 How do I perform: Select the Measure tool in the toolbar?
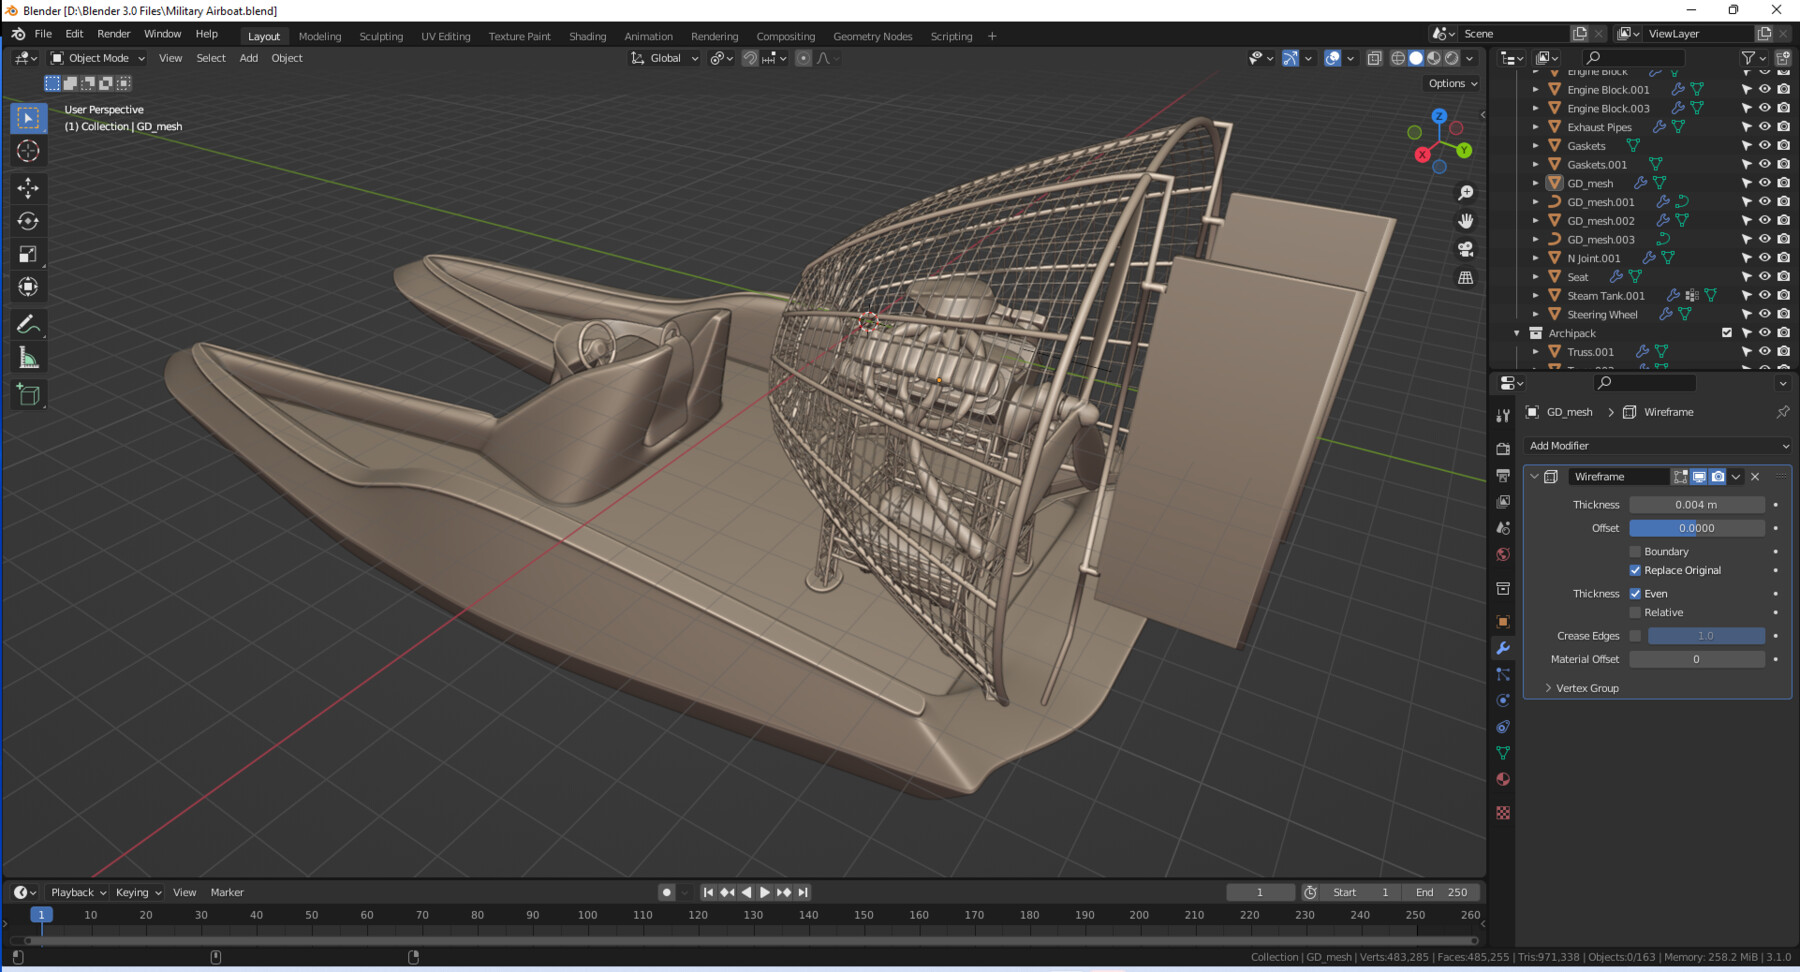[x=28, y=355]
